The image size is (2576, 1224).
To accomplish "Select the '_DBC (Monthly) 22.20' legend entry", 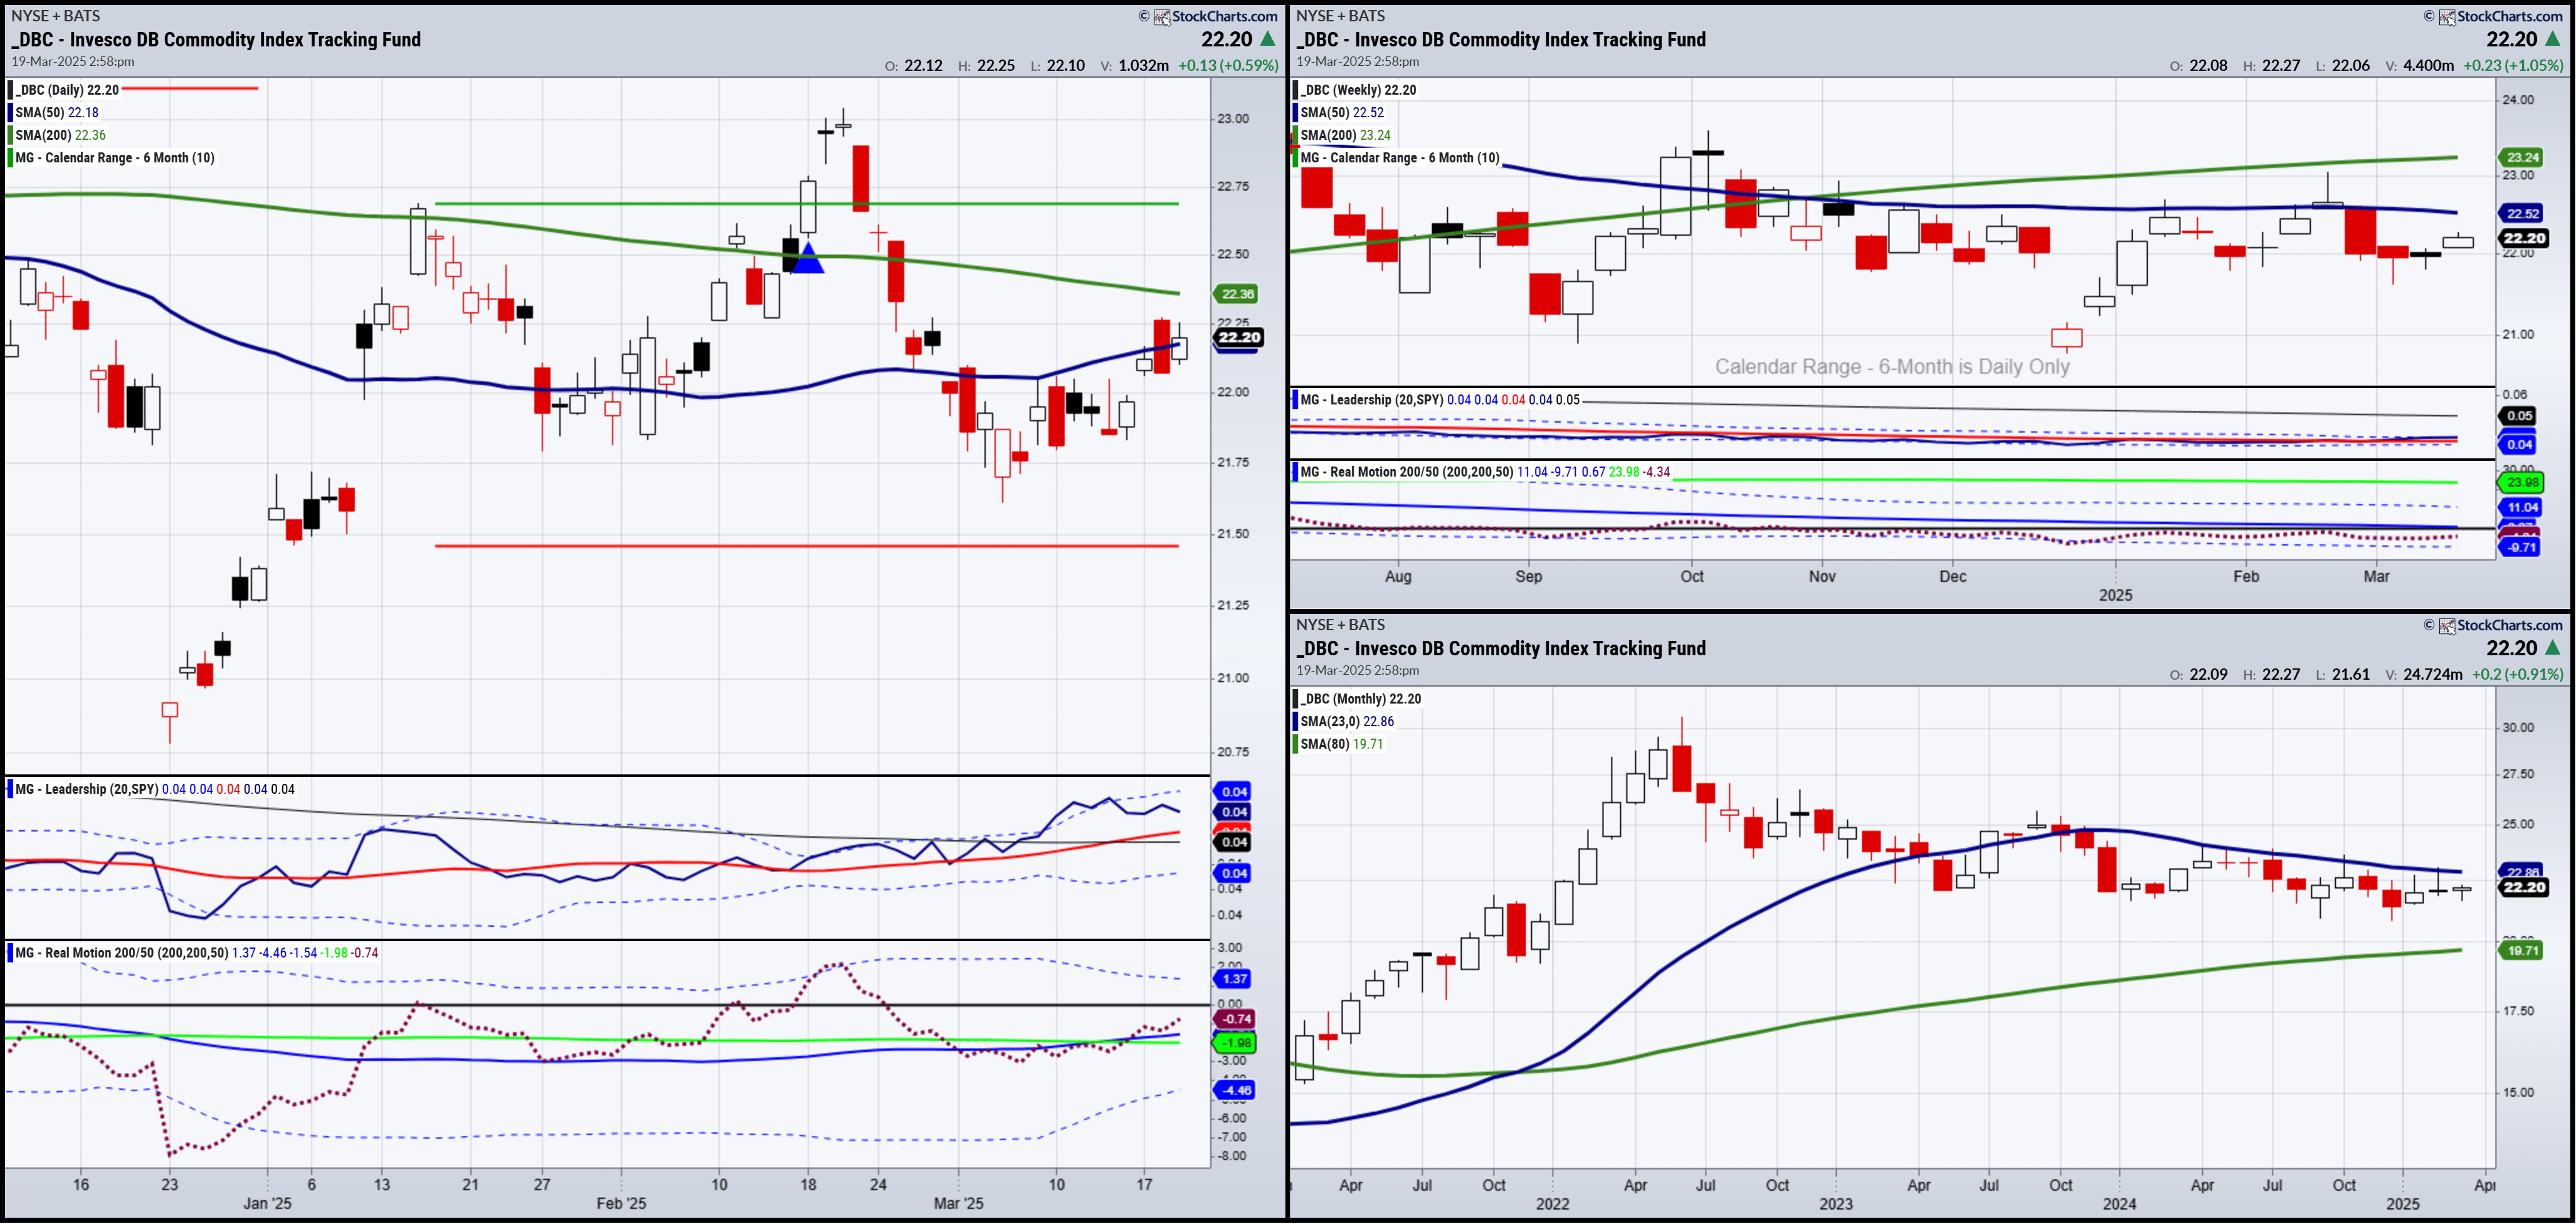I will pos(1360,699).
